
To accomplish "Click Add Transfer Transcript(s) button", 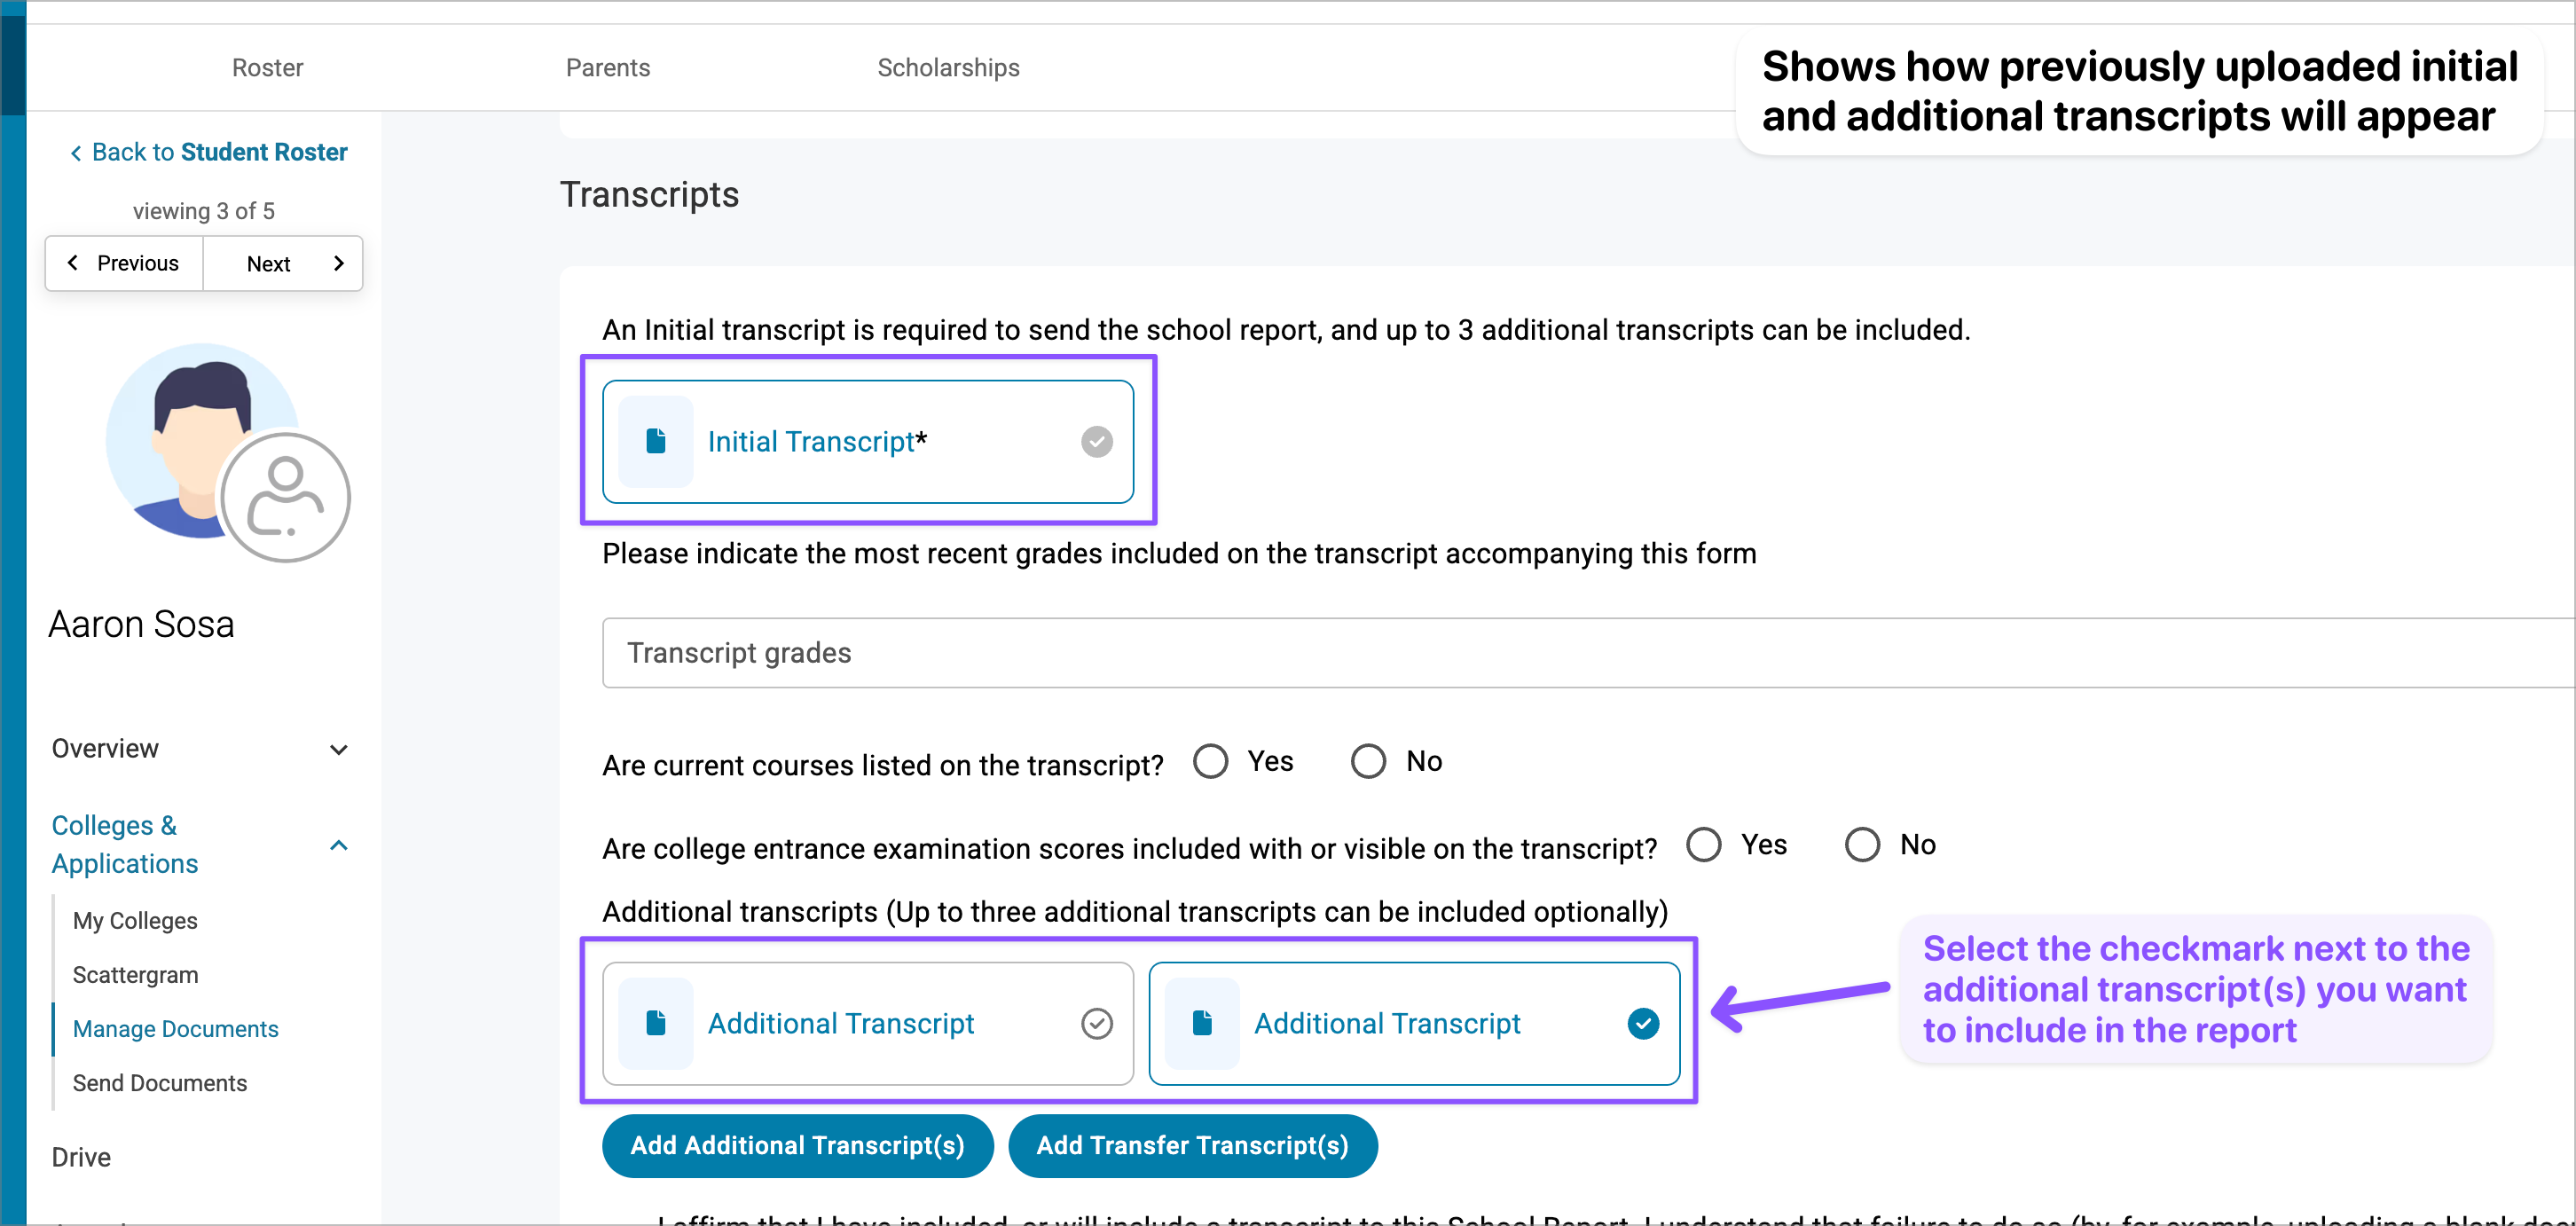I will [1192, 1145].
